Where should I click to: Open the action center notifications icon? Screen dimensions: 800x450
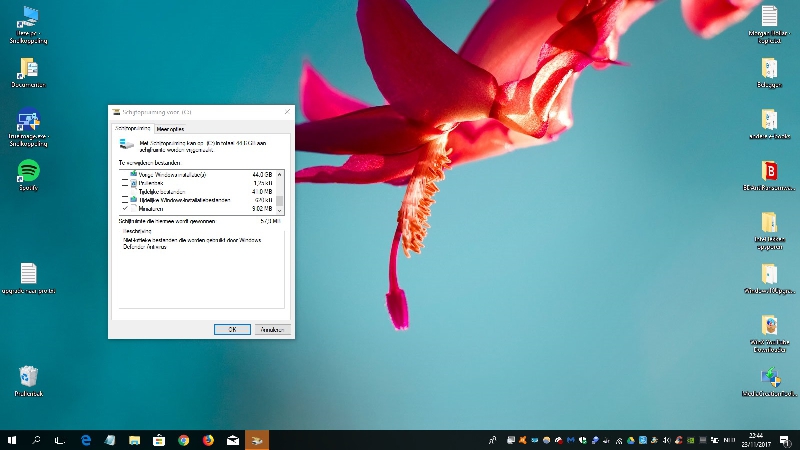tap(784, 440)
